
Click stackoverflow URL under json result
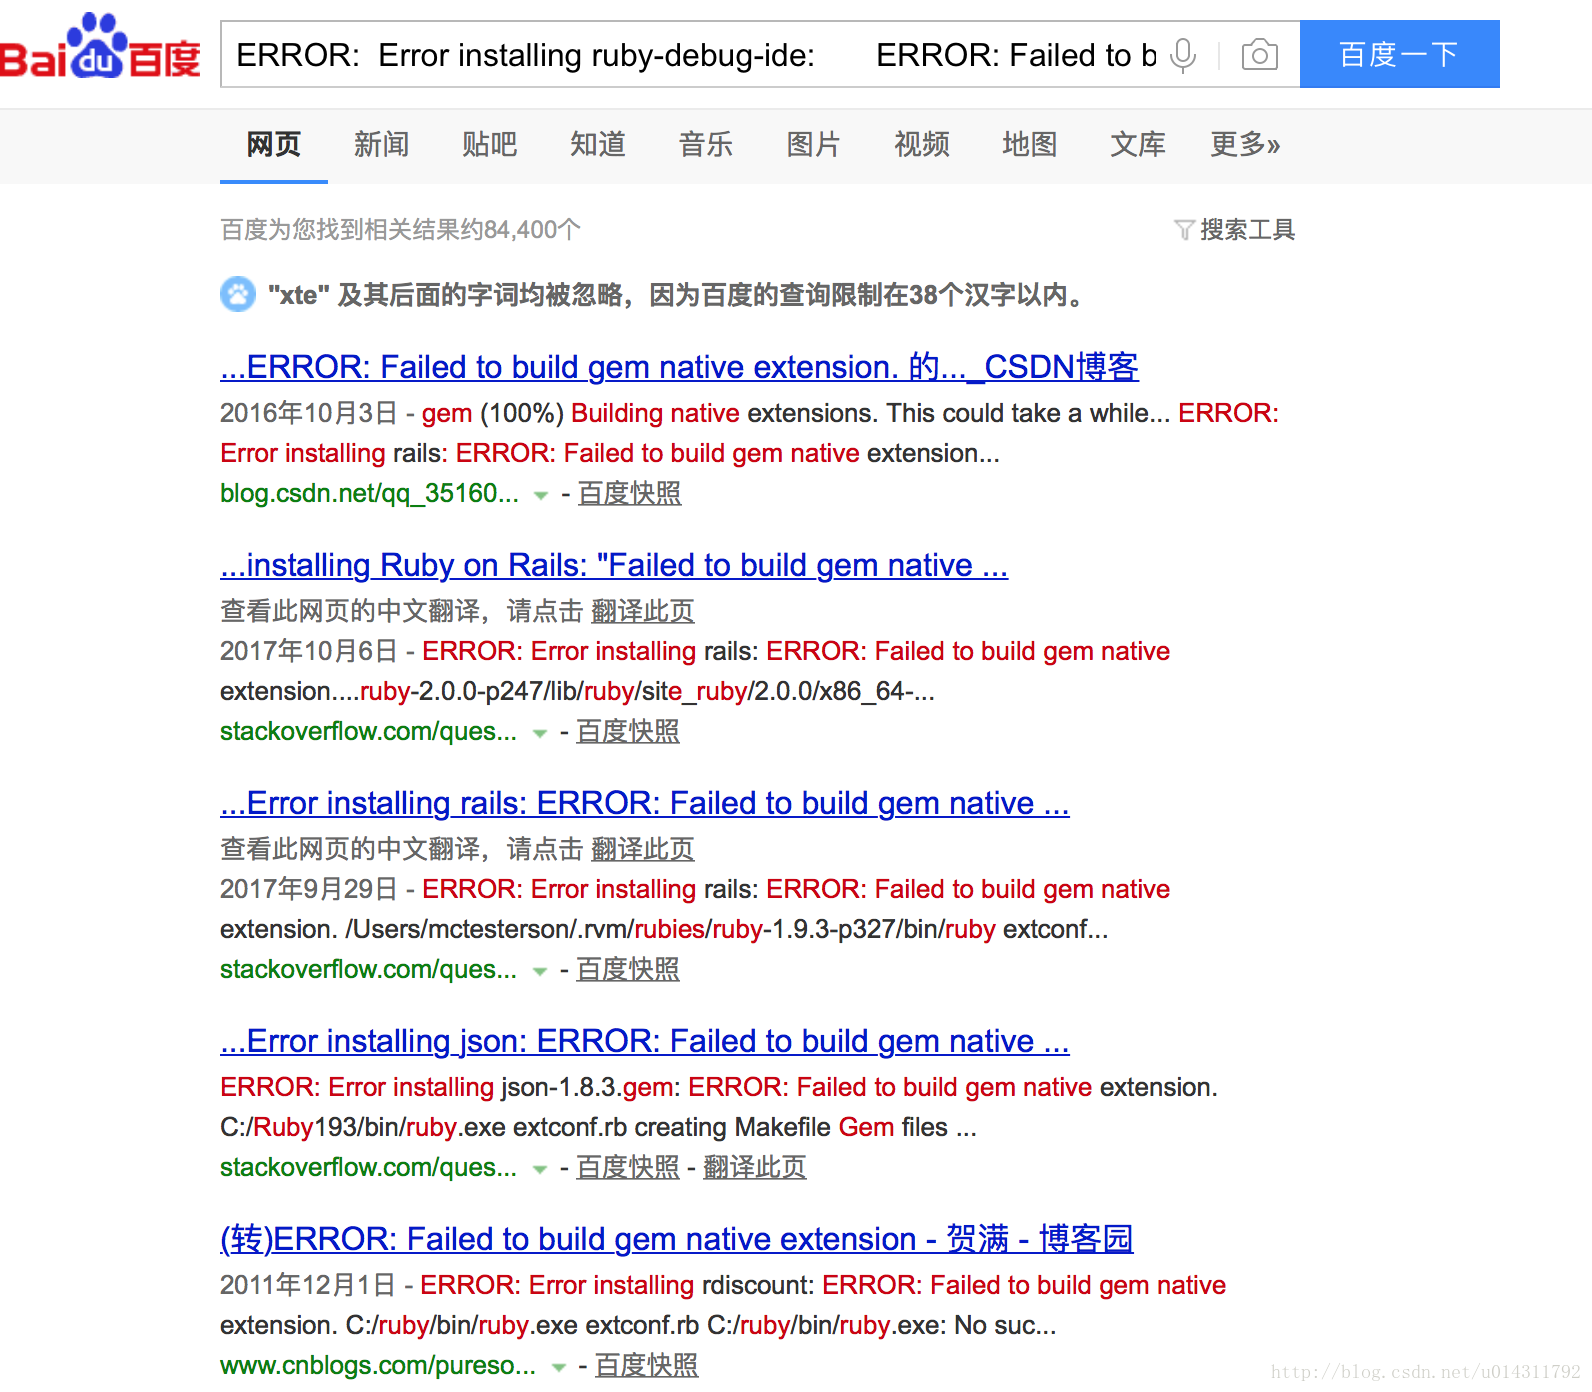click(x=368, y=1167)
